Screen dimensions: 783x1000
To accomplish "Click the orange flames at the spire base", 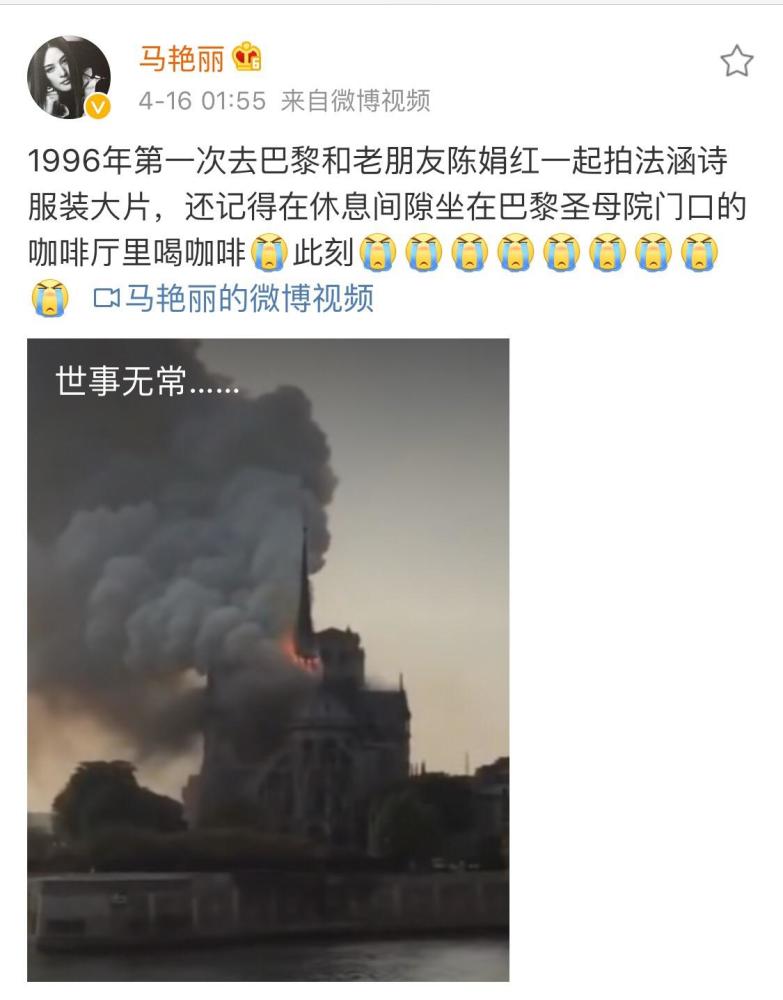I will [299, 654].
